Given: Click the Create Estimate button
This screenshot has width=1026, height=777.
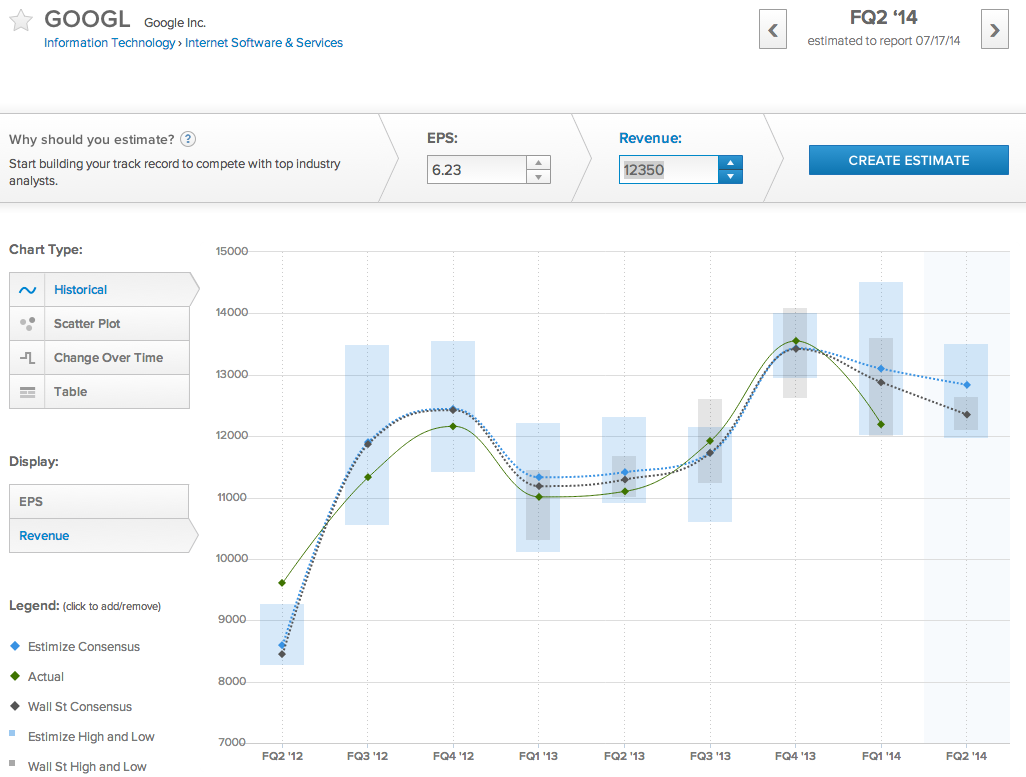Looking at the screenshot, I should pyautogui.click(x=909, y=160).
